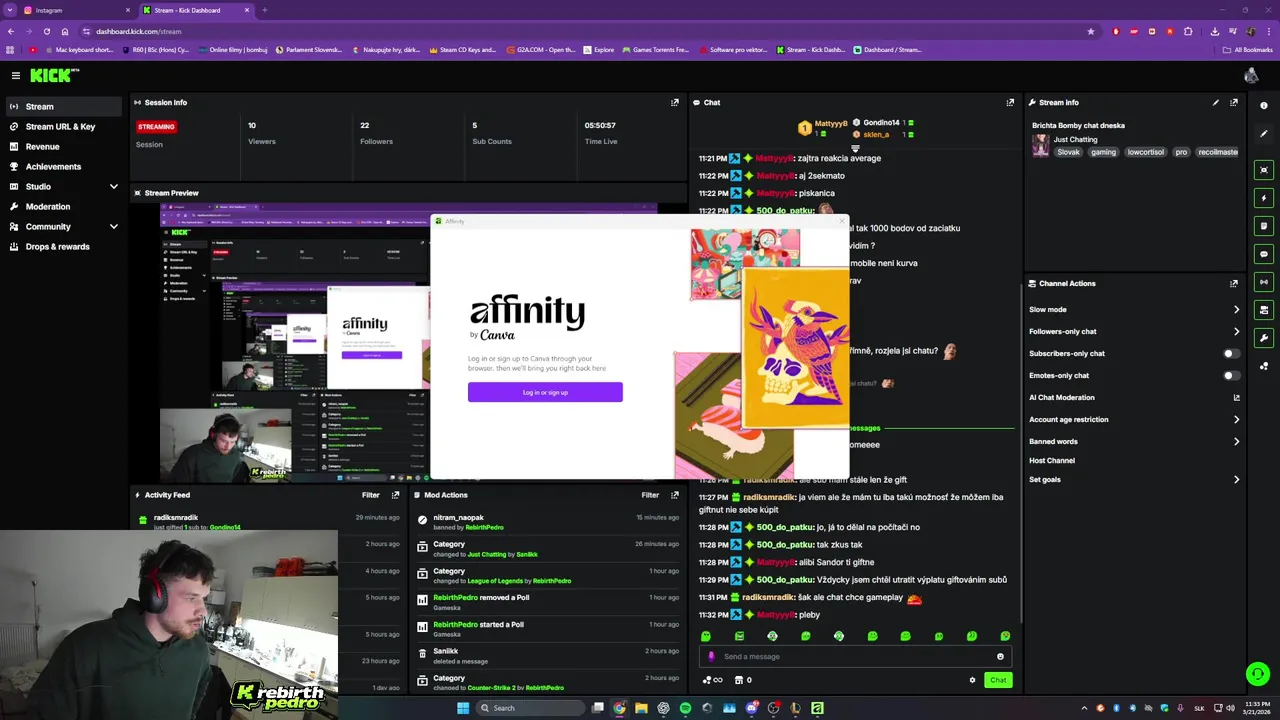
Task: Toggle Emotes-only chat
Action: (x=1232, y=375)
